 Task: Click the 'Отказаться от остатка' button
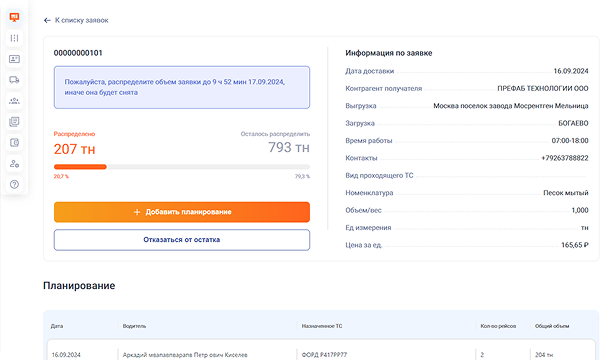[182, 240]
